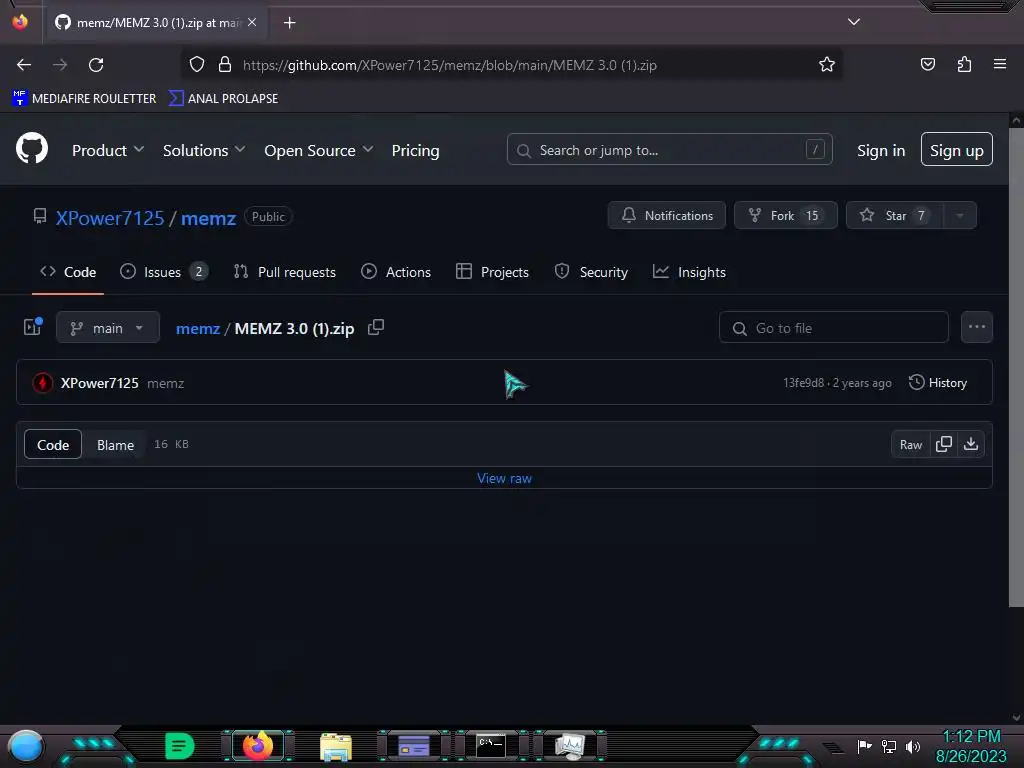
Task: Expand the Open Source menu
Action: click(319, 150)
